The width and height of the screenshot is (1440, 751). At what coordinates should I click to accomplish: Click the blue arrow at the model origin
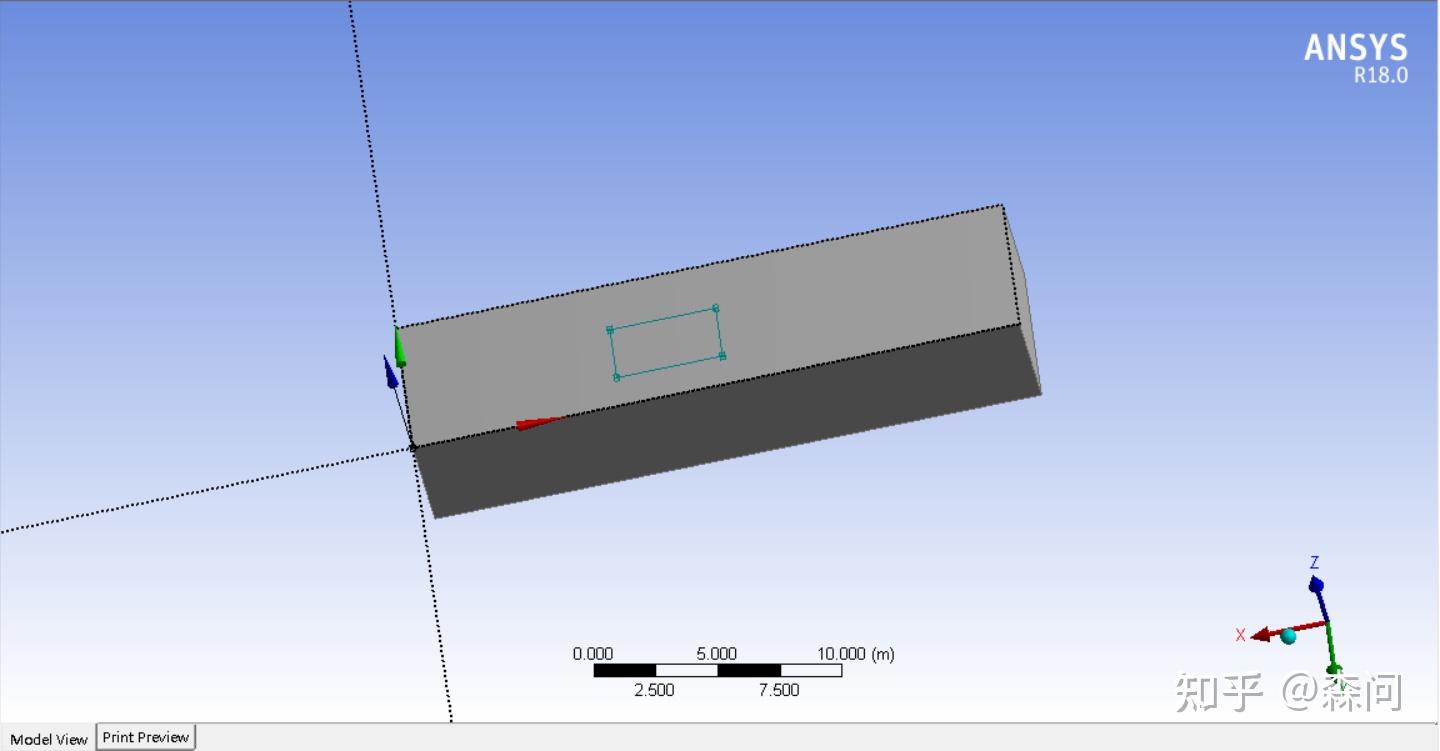(x=392, y=375)
